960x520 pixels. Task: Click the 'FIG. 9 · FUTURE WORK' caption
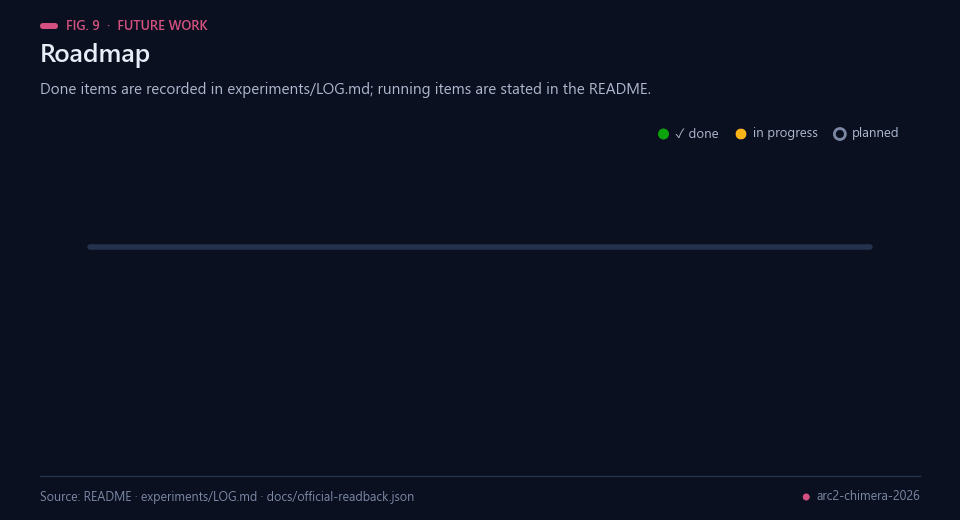[137, 26]
